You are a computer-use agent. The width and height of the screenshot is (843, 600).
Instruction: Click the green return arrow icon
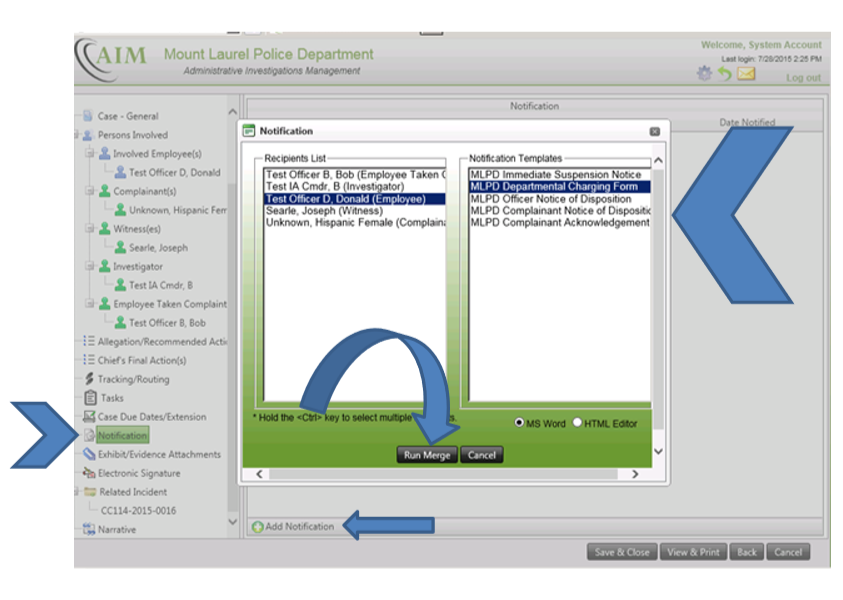click(x=724, y=75)
